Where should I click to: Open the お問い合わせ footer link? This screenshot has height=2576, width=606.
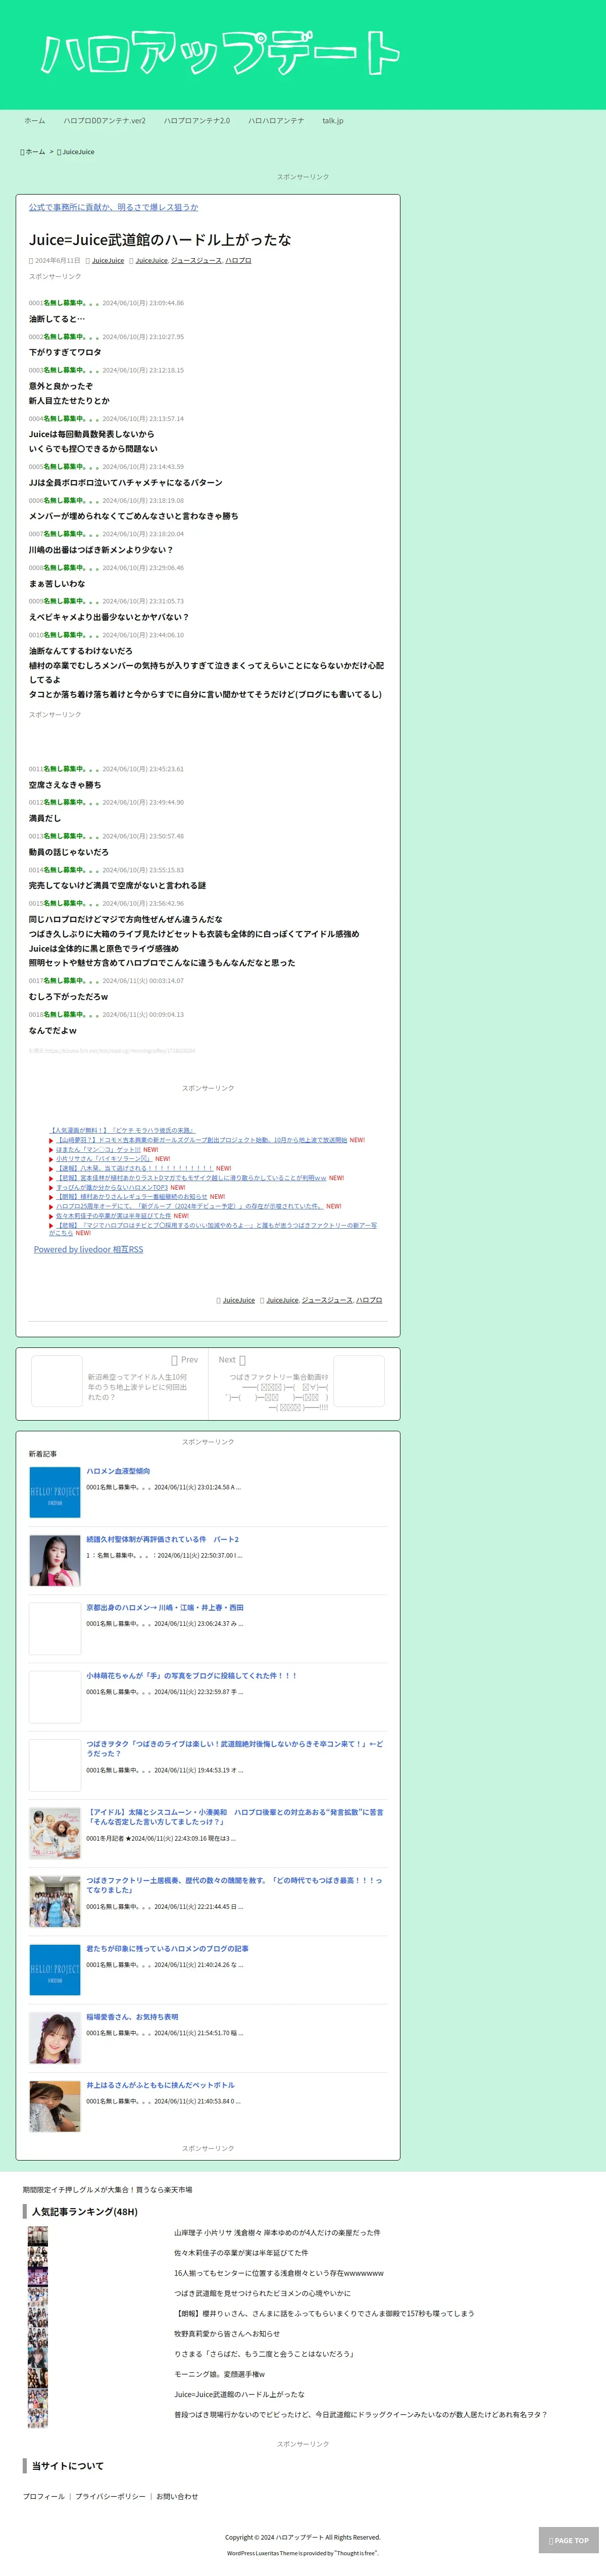click(x=177, y=2497)
